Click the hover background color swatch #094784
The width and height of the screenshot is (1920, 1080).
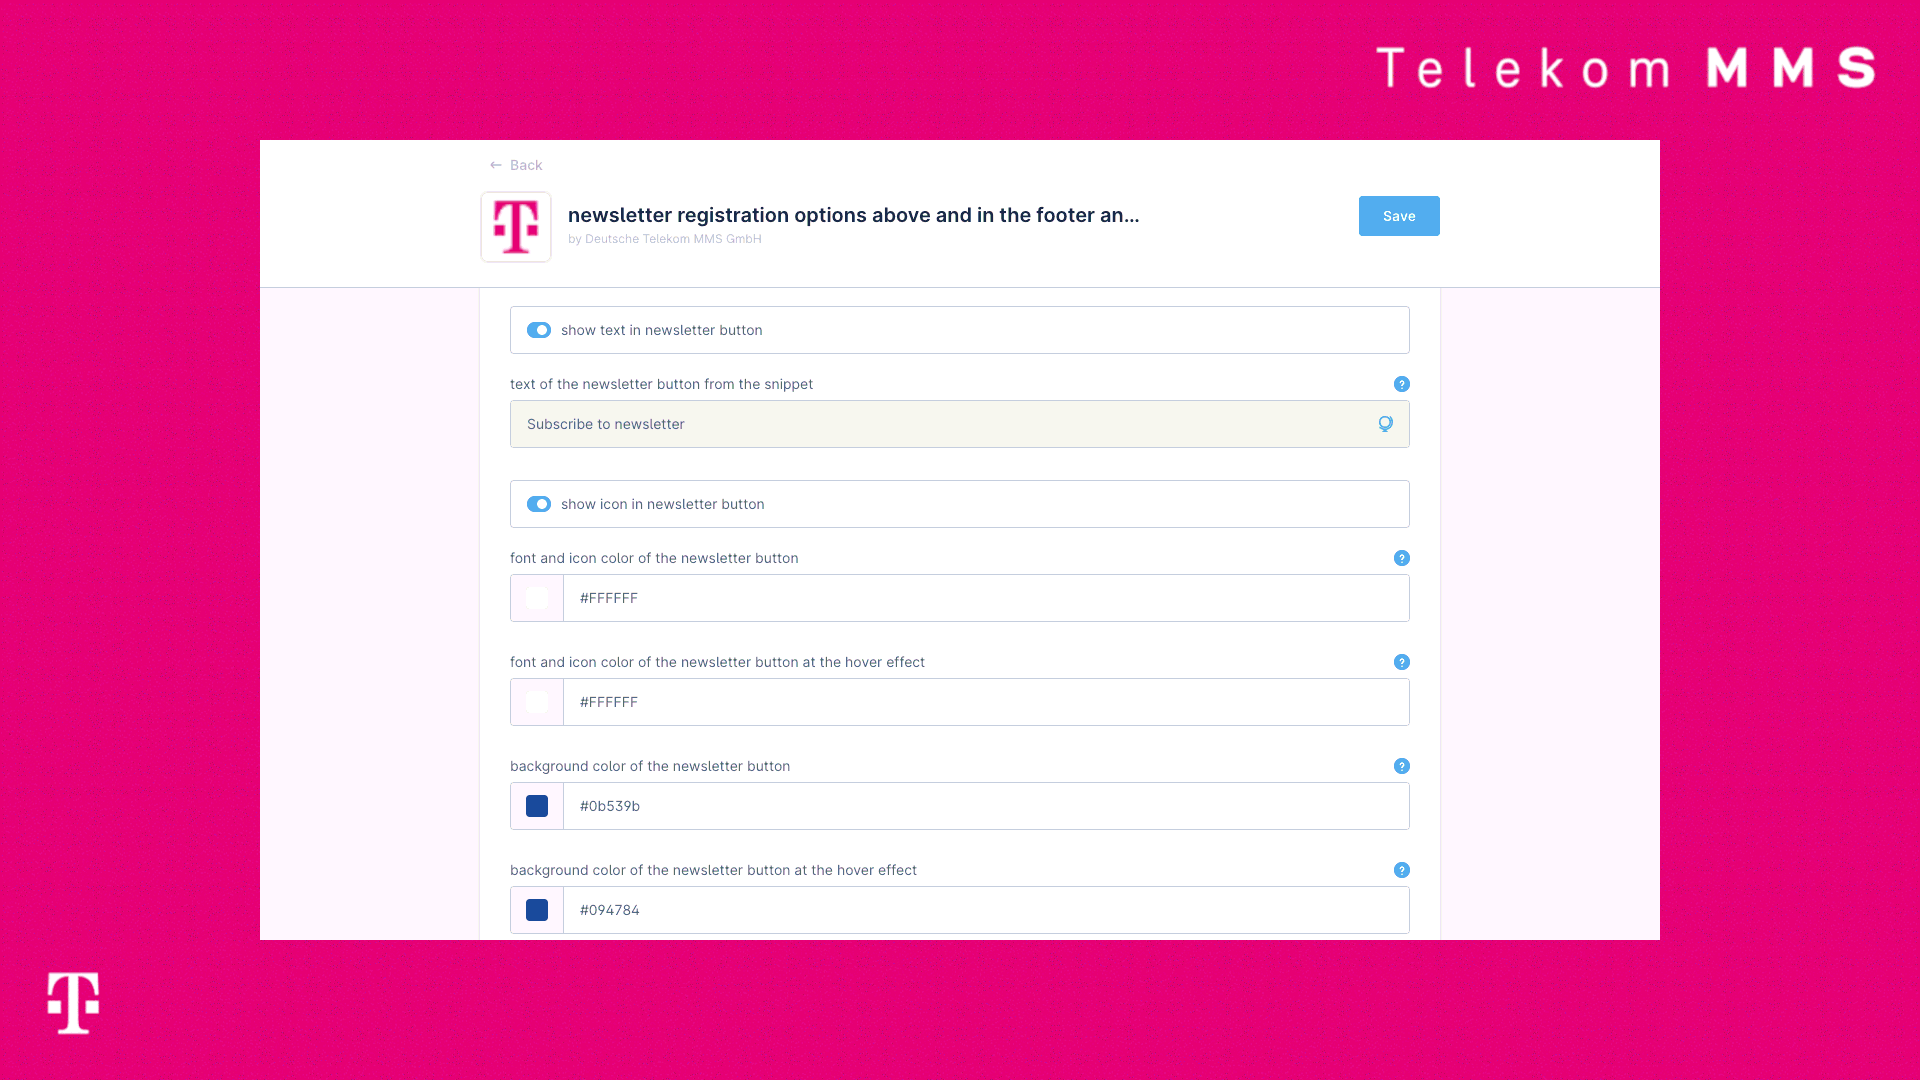tap(537, 910)
